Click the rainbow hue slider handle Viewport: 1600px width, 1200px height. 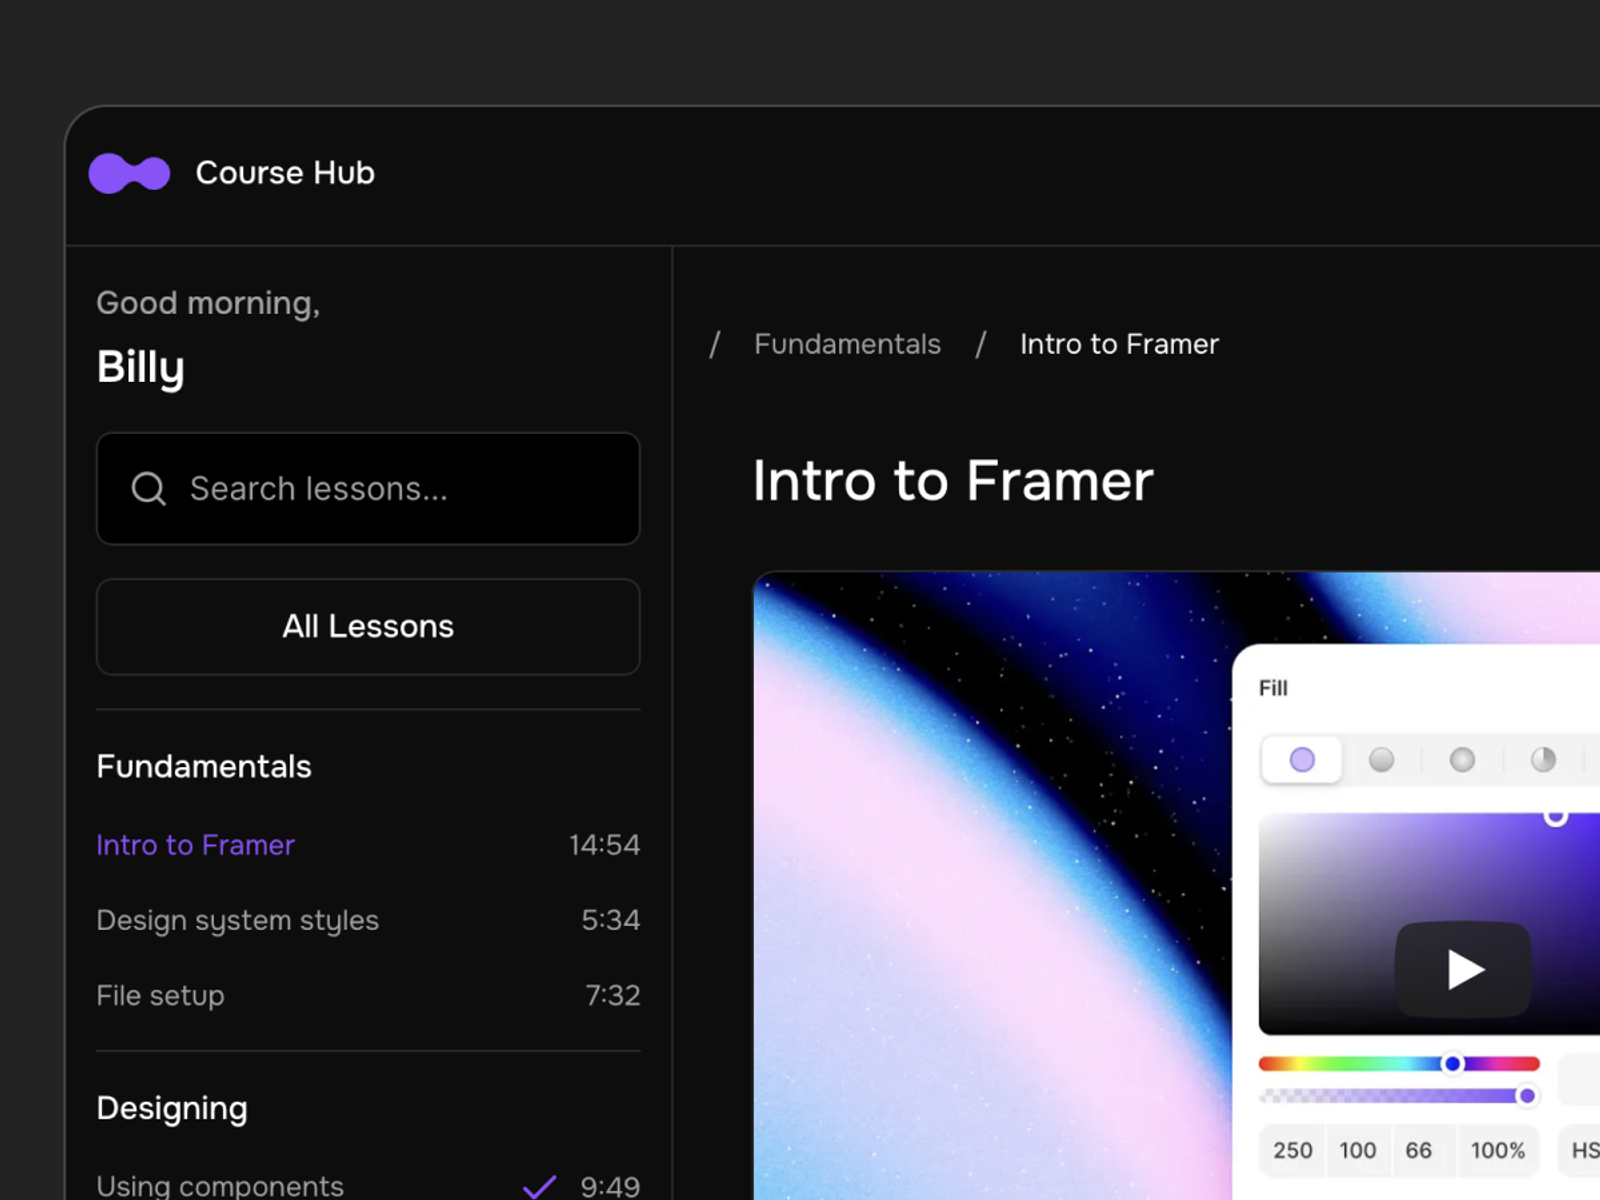click(1453, 1064)
